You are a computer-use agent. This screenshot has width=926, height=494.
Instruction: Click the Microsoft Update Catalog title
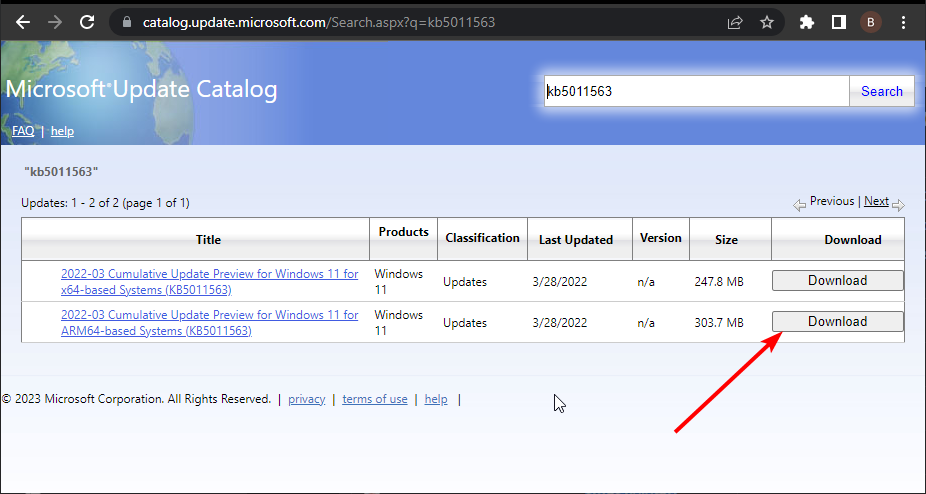point(141,89)
